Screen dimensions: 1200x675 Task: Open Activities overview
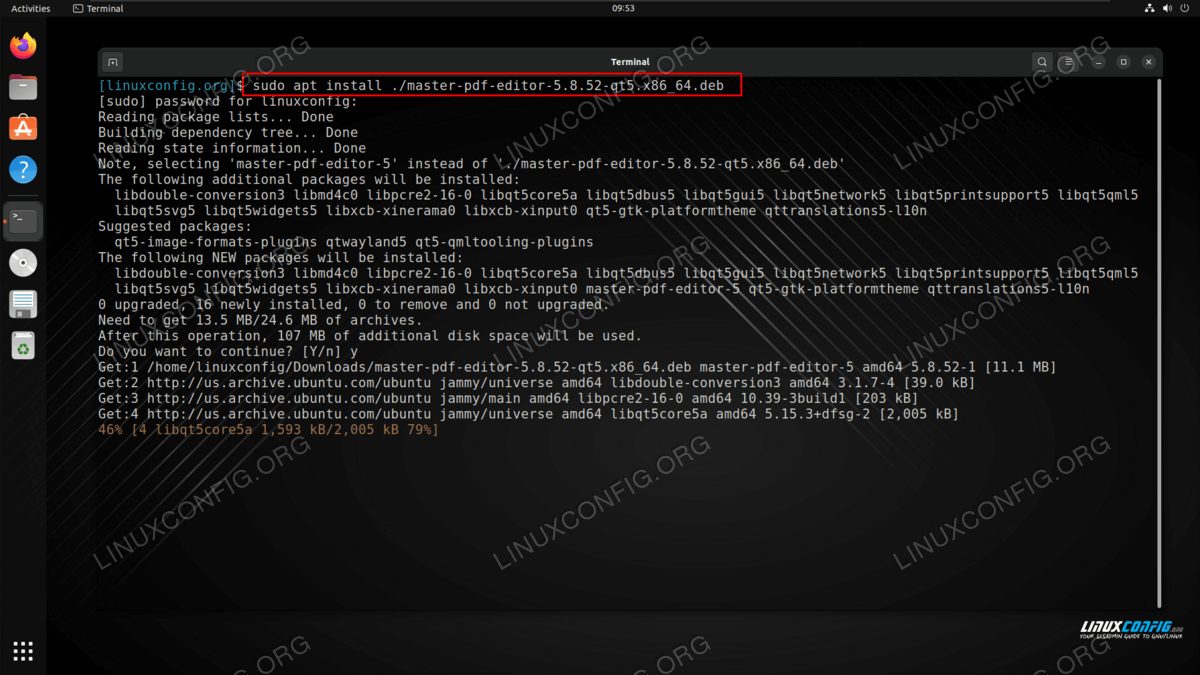(x=30, y=8)
